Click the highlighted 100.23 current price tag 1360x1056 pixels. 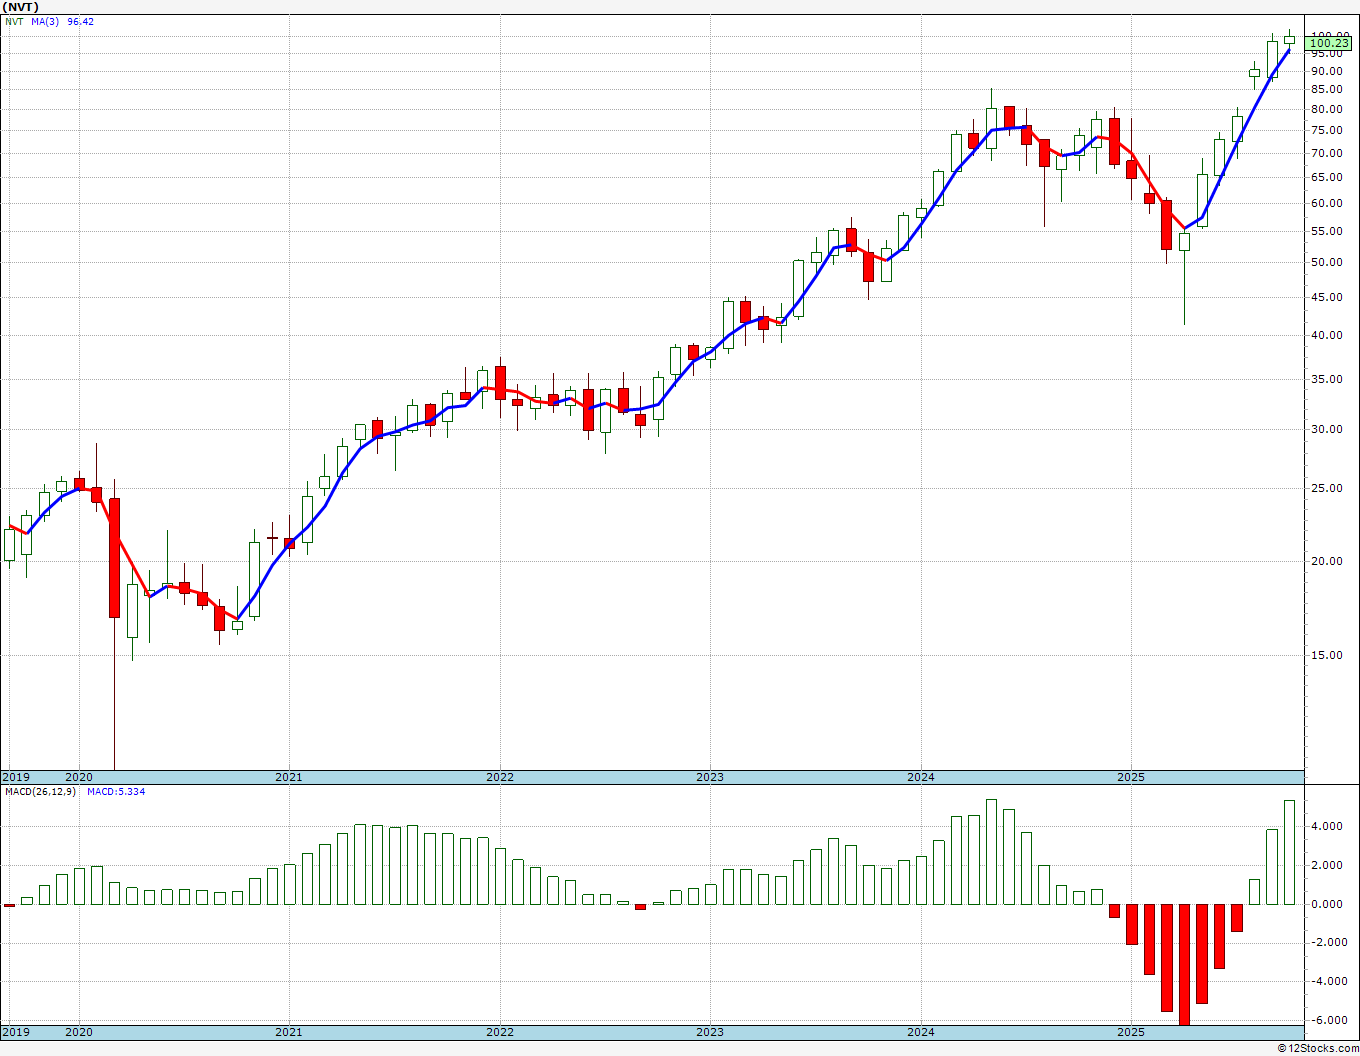tap(1329, 43)
